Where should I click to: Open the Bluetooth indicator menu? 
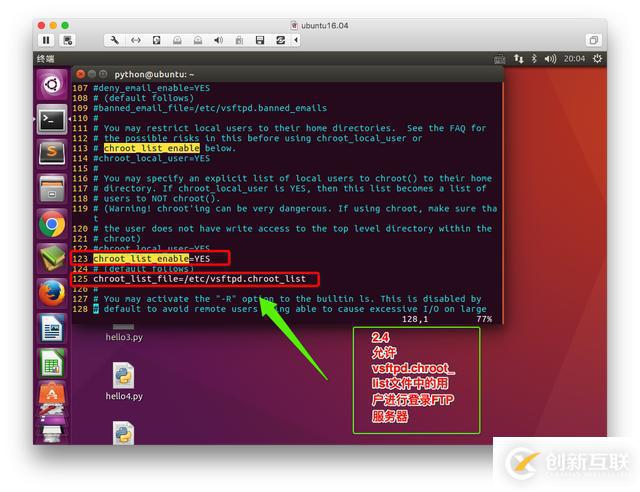pyautogui.click(x=534, y=59)
